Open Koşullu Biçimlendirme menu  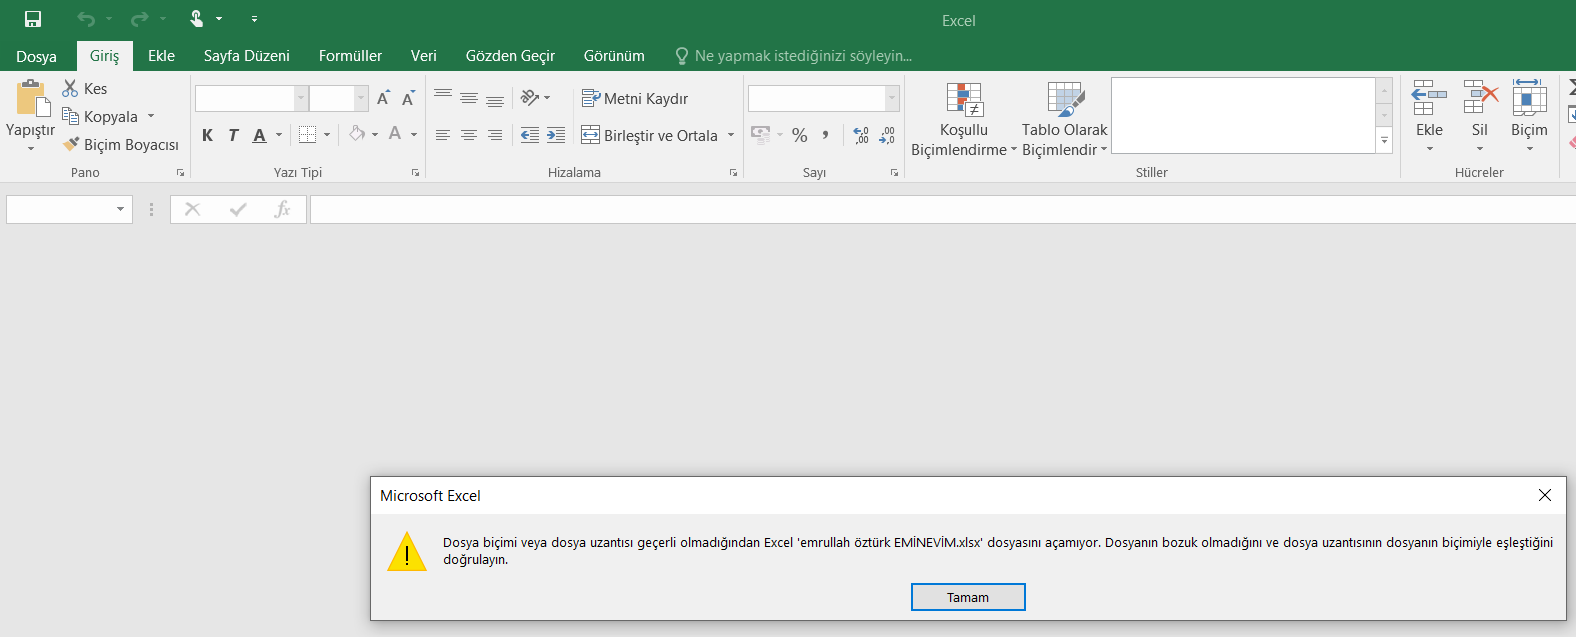(964, 119)
